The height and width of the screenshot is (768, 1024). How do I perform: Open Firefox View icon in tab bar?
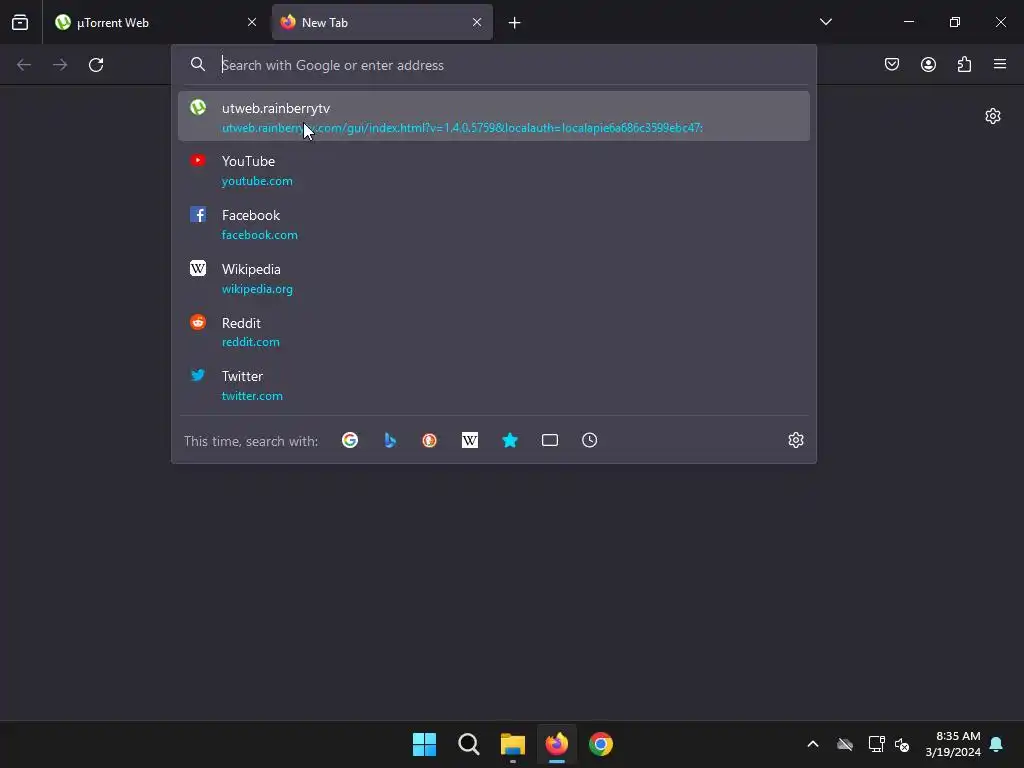[20, 22]
